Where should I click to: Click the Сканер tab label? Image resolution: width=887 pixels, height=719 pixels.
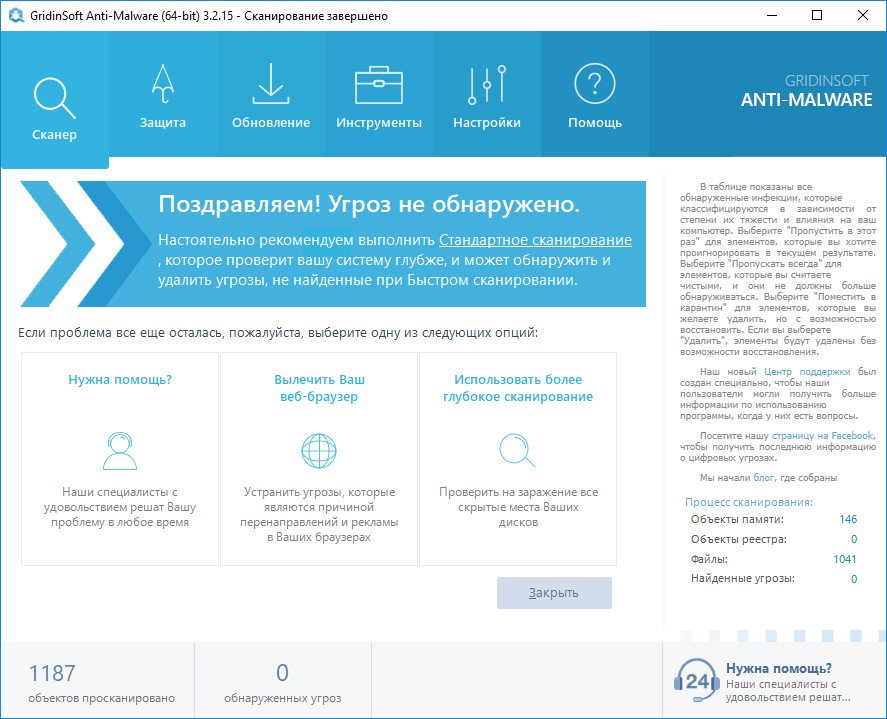click(54, 135)
